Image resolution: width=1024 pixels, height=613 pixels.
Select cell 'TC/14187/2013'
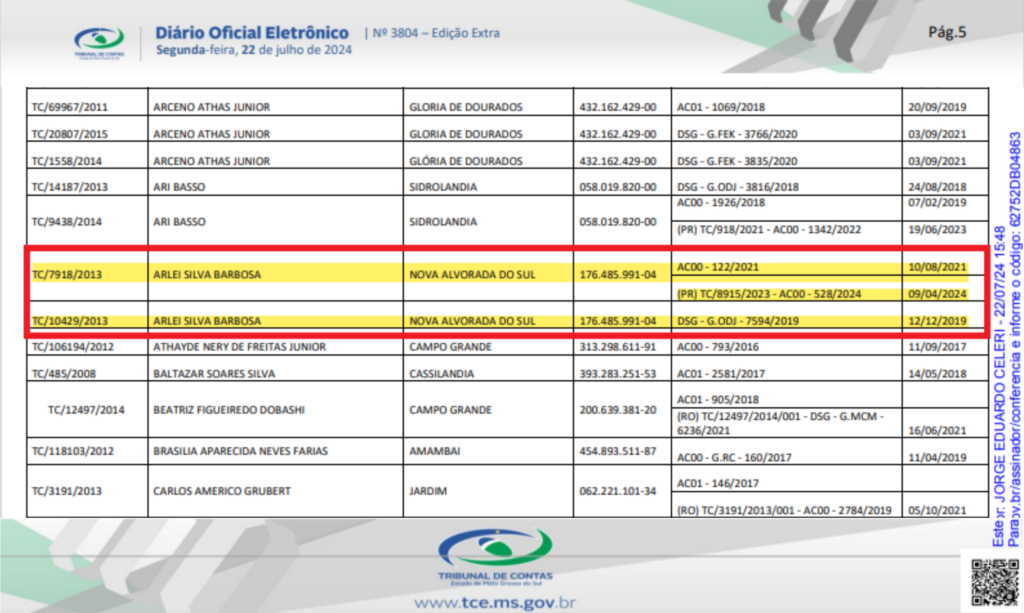(70, 187)
